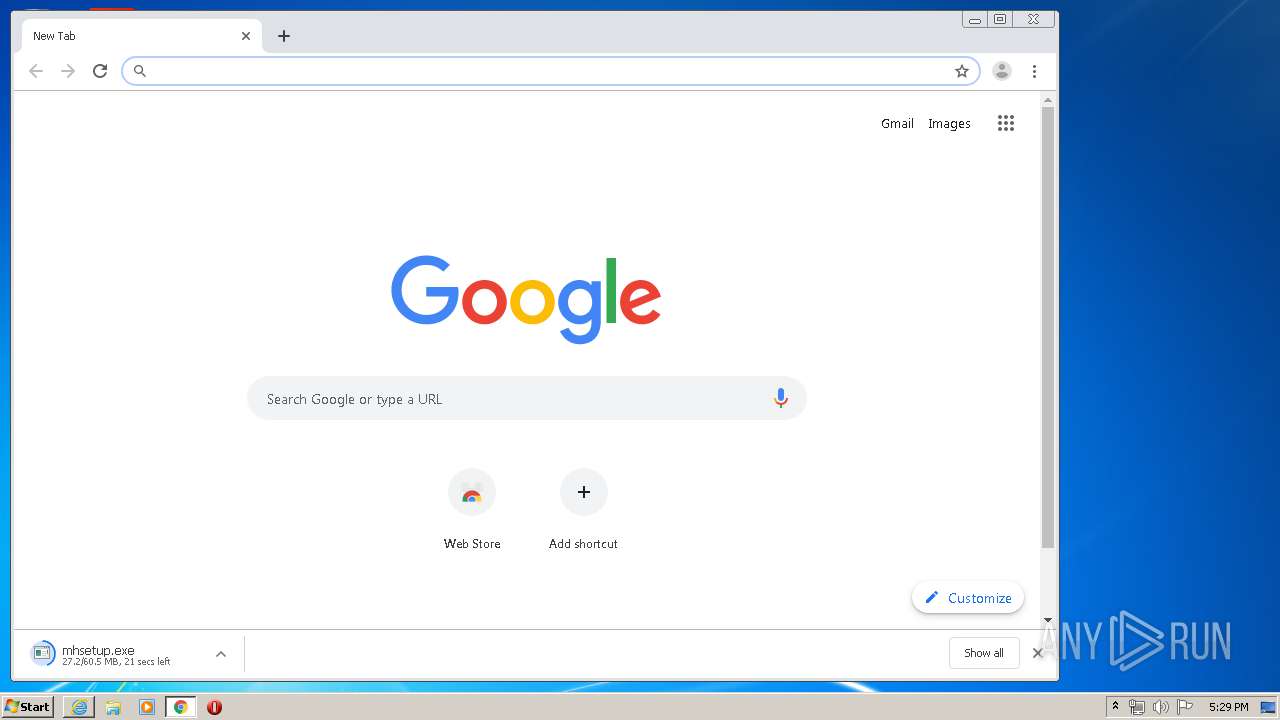Click the vertical scrollbar thumb
The height and width of the screenshot is (720, 1280).
1048,328
